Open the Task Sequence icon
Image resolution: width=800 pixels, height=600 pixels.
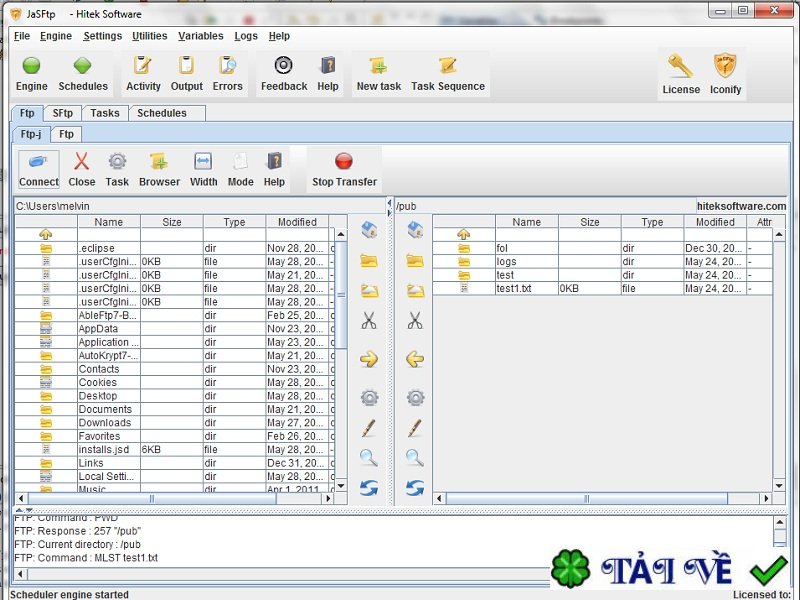tap(447, 66)
